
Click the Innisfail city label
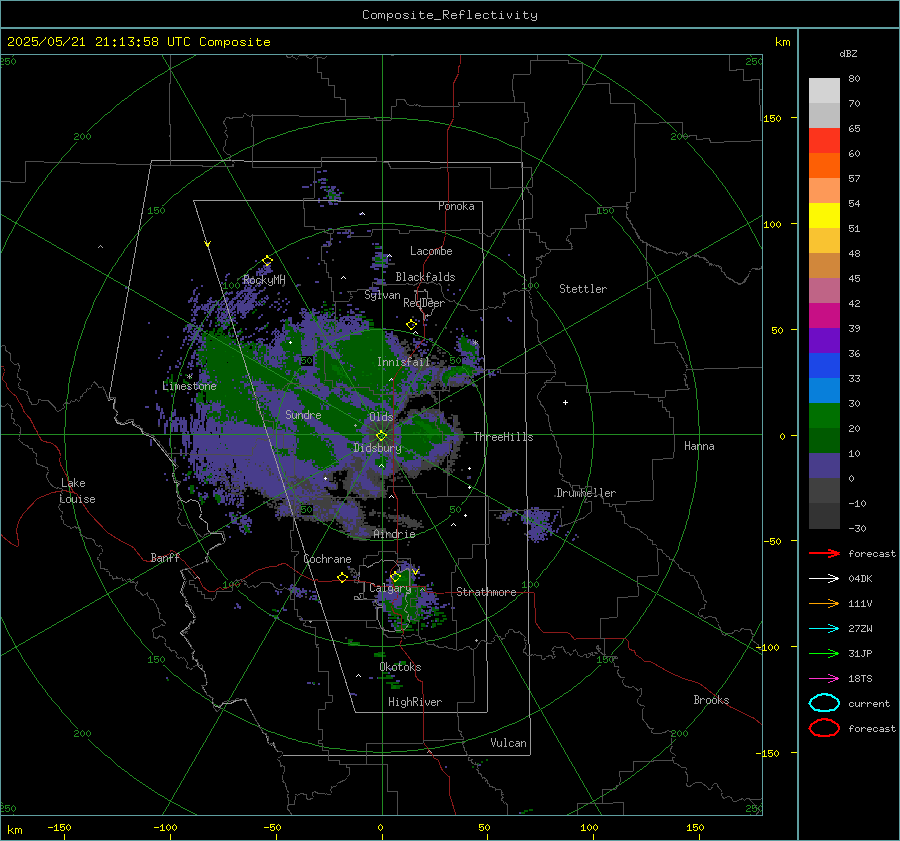tap(403, 362)
